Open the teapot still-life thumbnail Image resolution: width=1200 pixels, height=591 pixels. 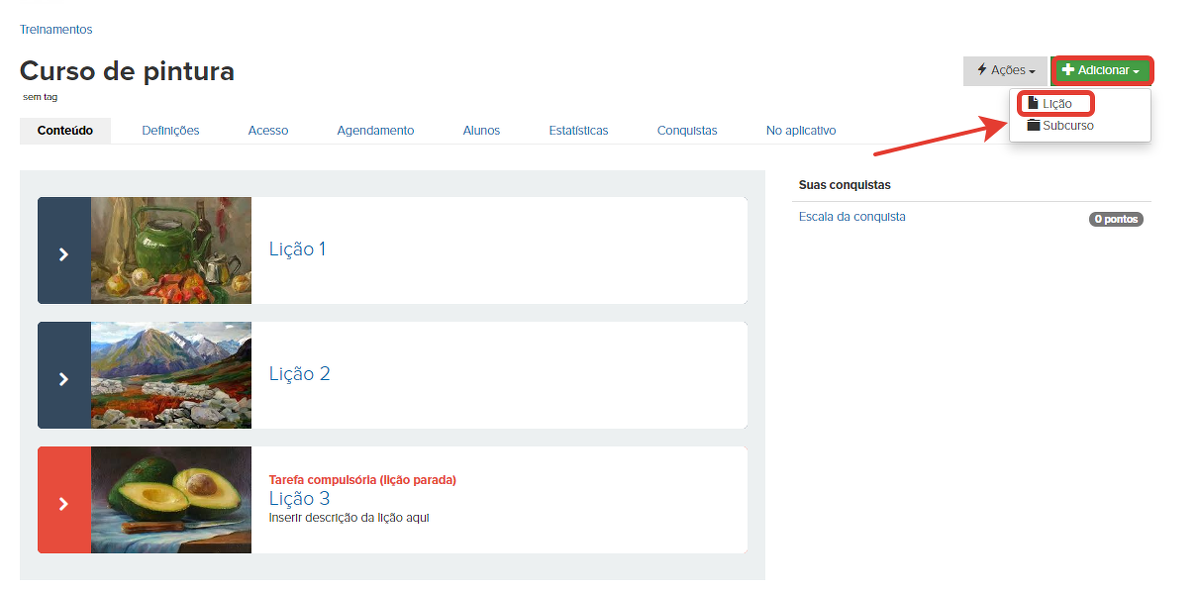pyautogui.click(x=171, y=250)
